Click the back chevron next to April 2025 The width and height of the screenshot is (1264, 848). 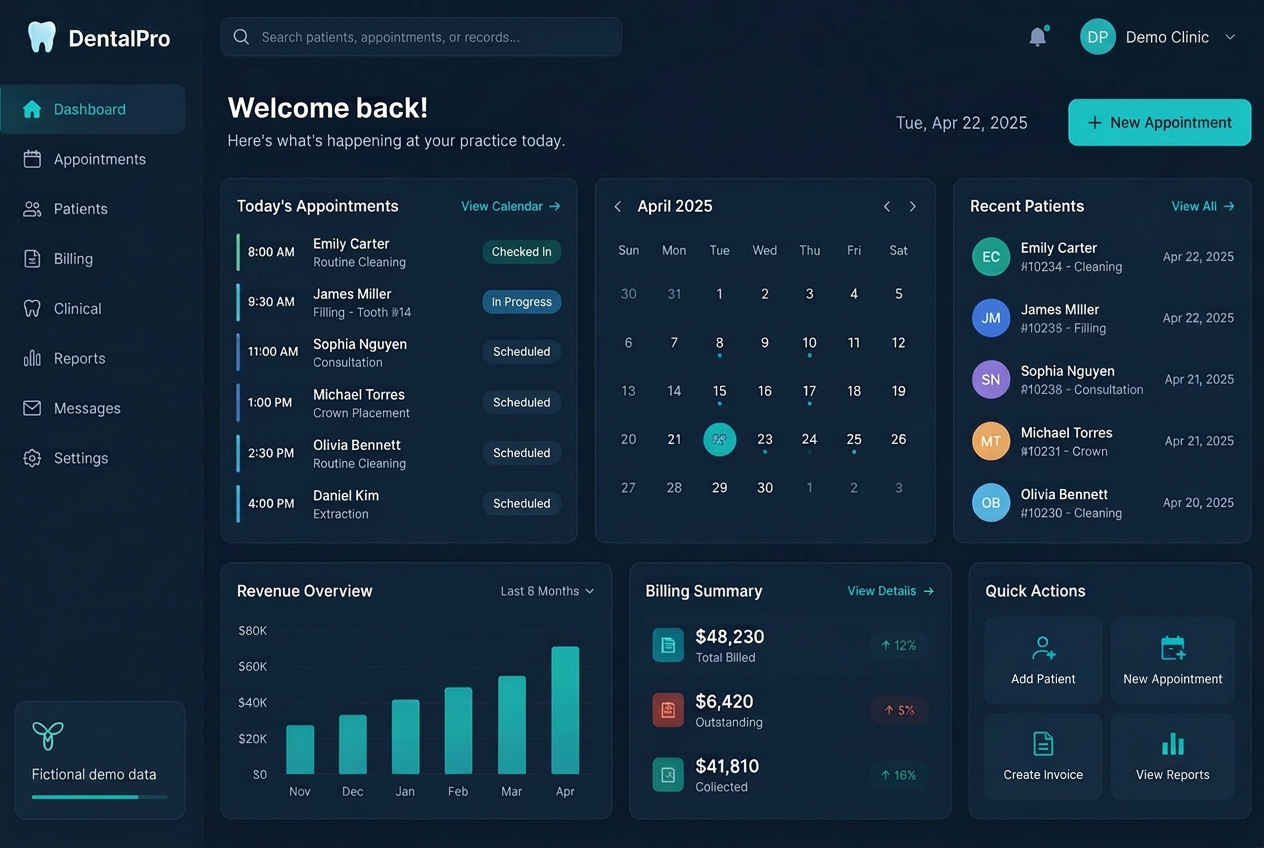618,206
